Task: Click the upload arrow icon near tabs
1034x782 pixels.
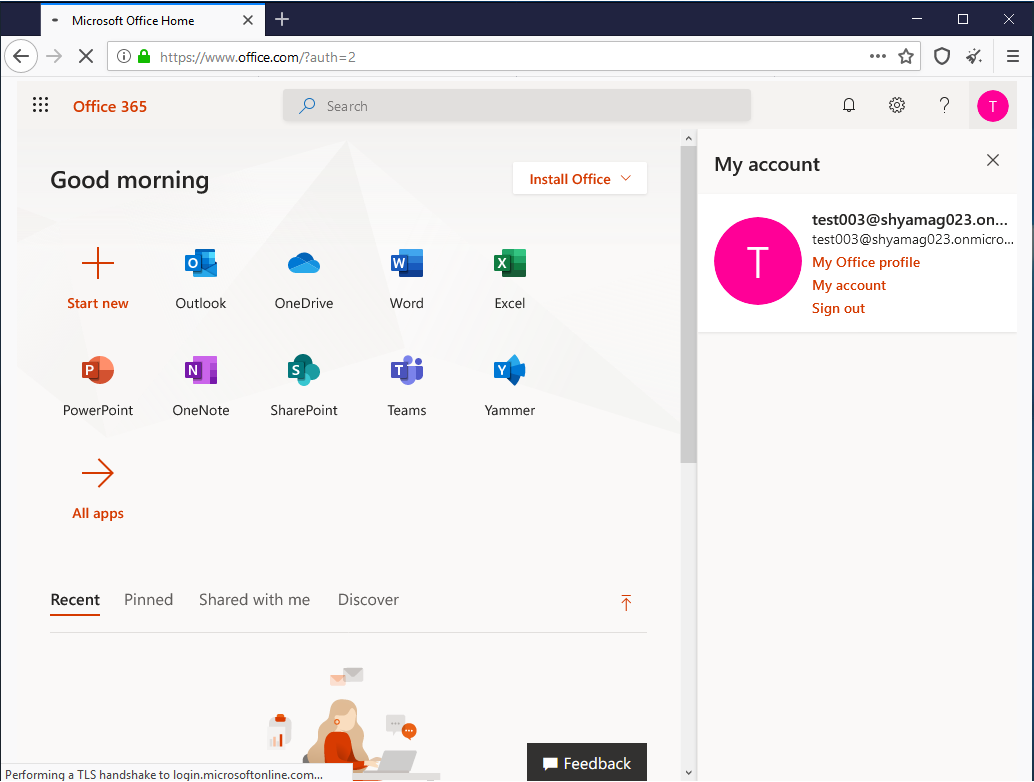Action: (626, 602)
